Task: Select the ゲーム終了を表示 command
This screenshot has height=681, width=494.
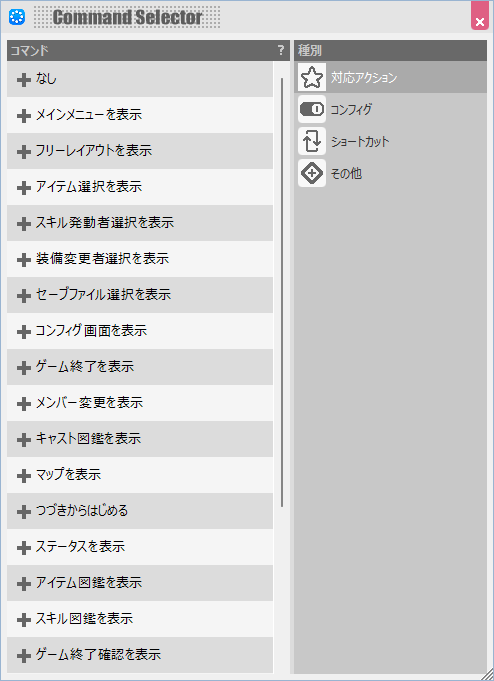Action: (x=140, y=367)
